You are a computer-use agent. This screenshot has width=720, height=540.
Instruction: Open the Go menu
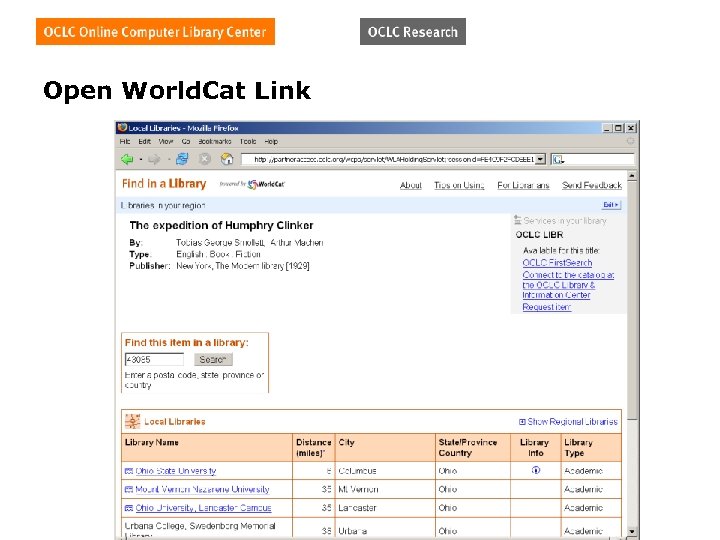[186, 141]
